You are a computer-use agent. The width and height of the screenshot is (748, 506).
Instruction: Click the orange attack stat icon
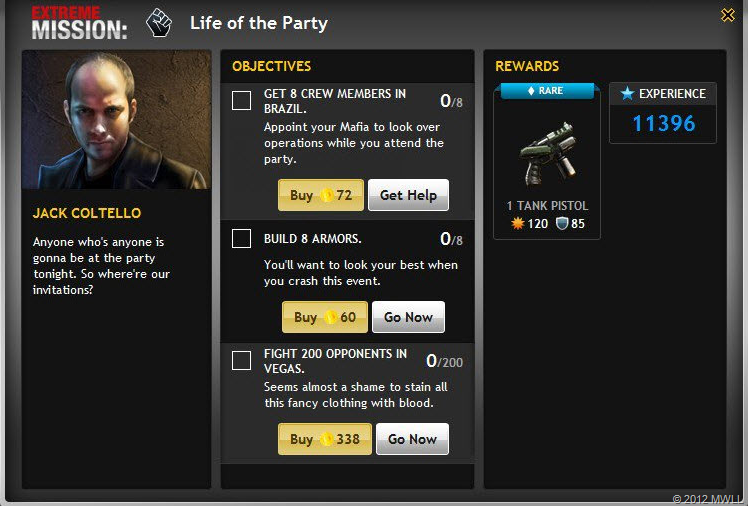518,223
